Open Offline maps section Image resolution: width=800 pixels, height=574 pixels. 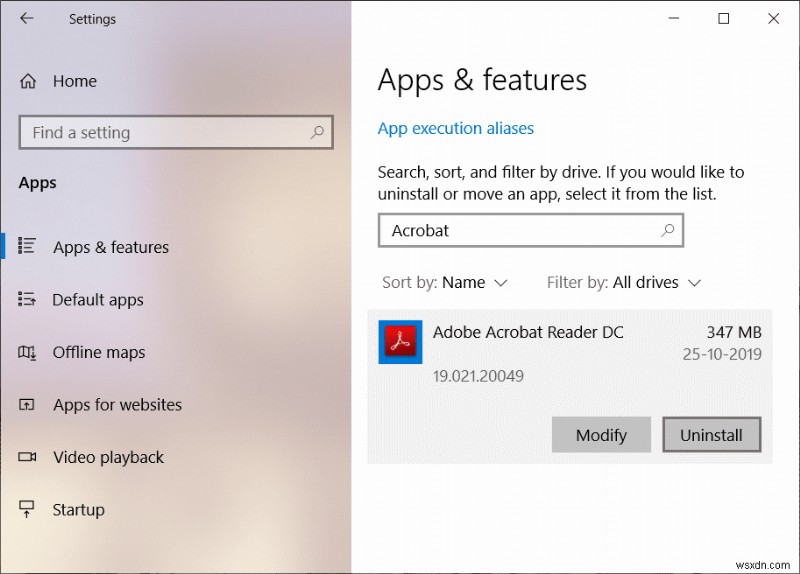pyautogui.click(x=99, y=353)
